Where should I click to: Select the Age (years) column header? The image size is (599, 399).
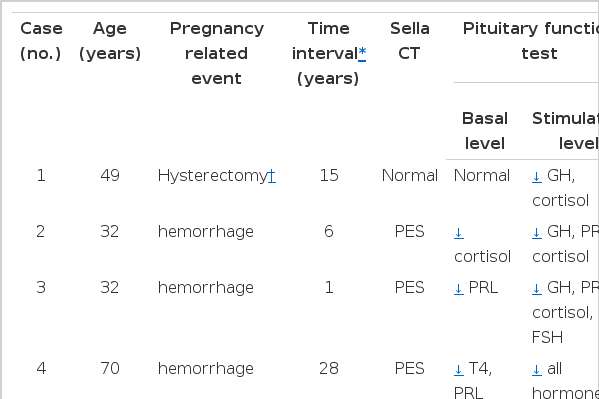coord(110,41)
